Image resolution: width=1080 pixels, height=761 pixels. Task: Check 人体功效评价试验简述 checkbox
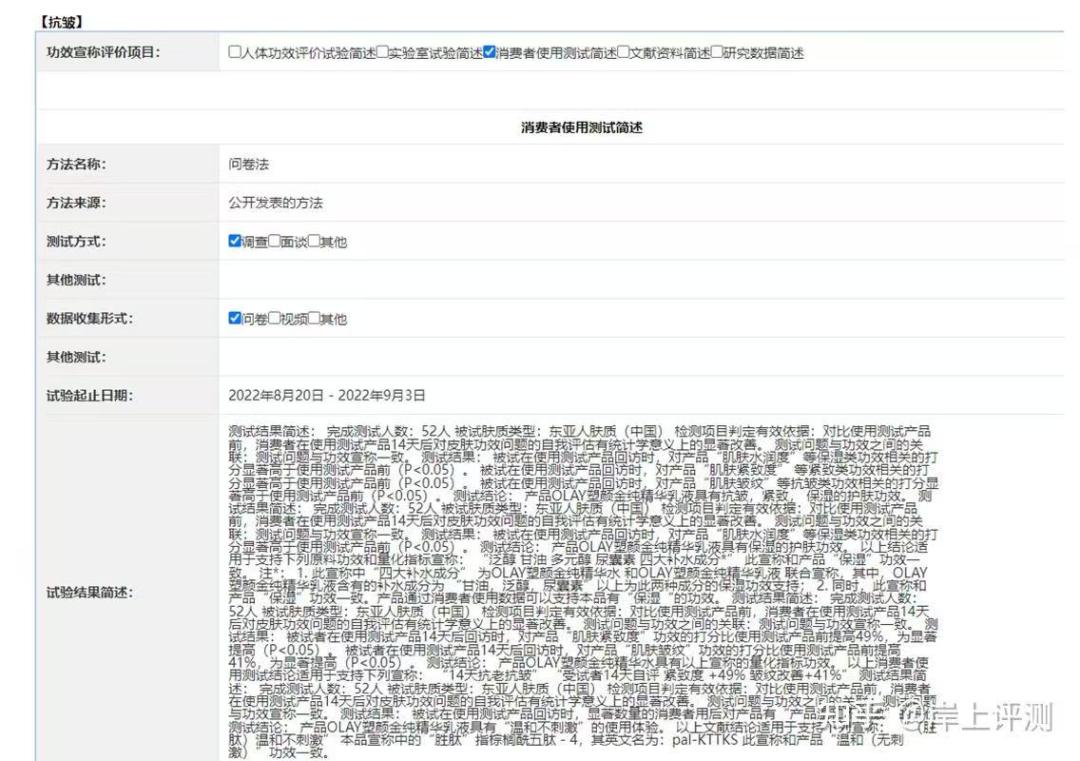click(234, 52)
